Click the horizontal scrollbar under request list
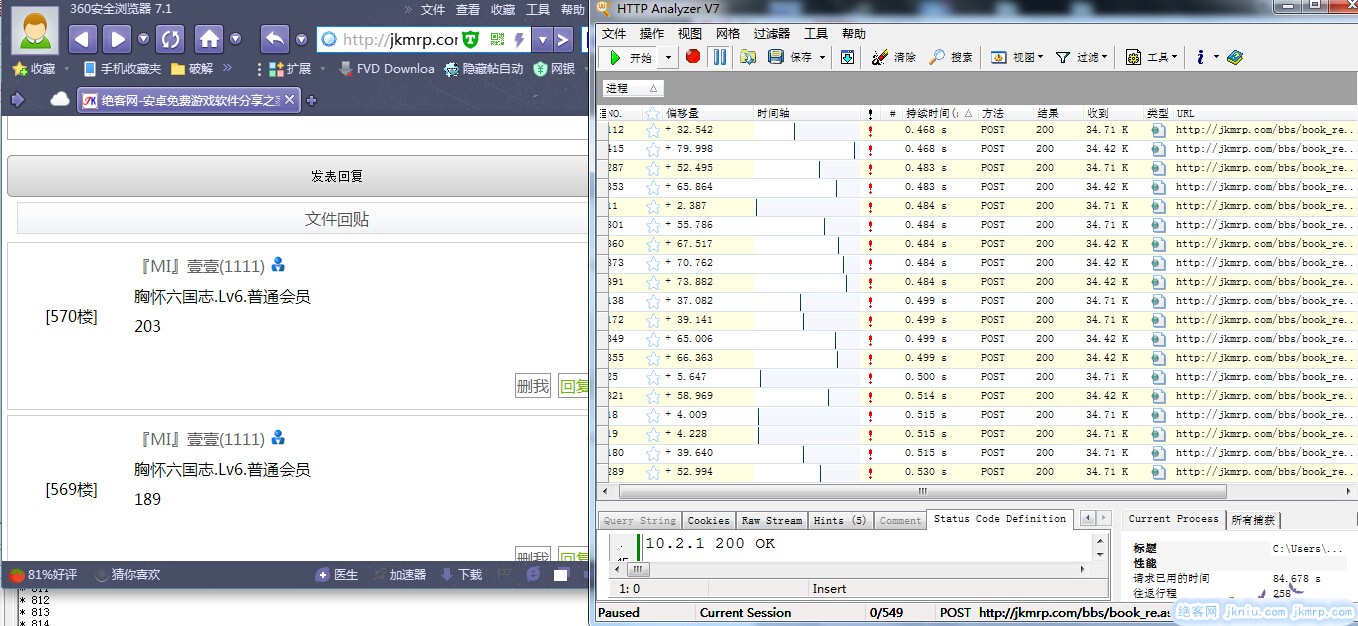Viewport: 1358px width, 626px height. tap(920, 492)
